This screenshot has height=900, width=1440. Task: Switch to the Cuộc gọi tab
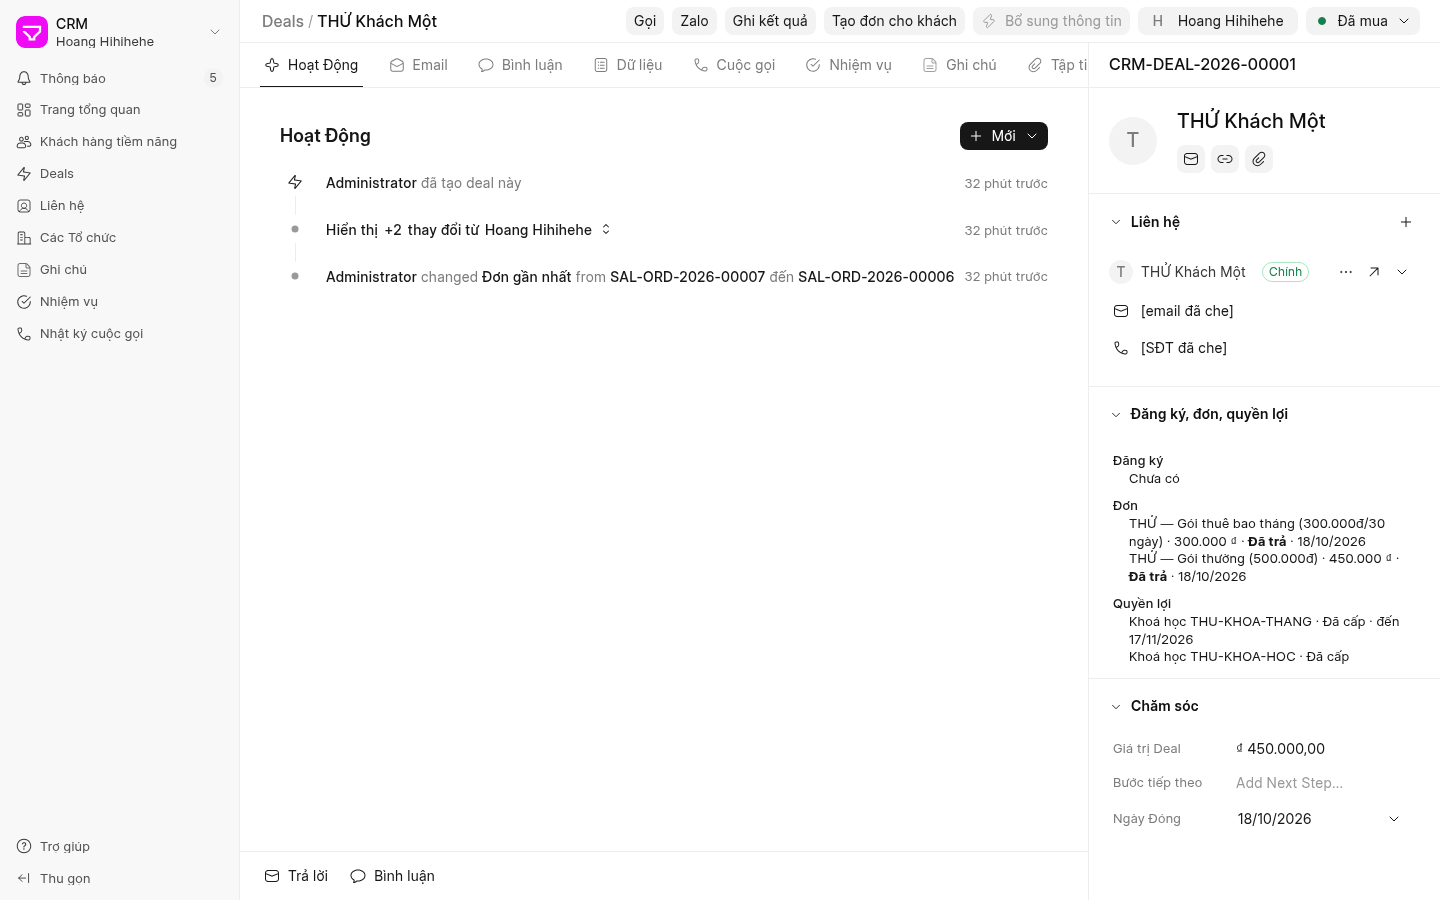click(734, 65)
